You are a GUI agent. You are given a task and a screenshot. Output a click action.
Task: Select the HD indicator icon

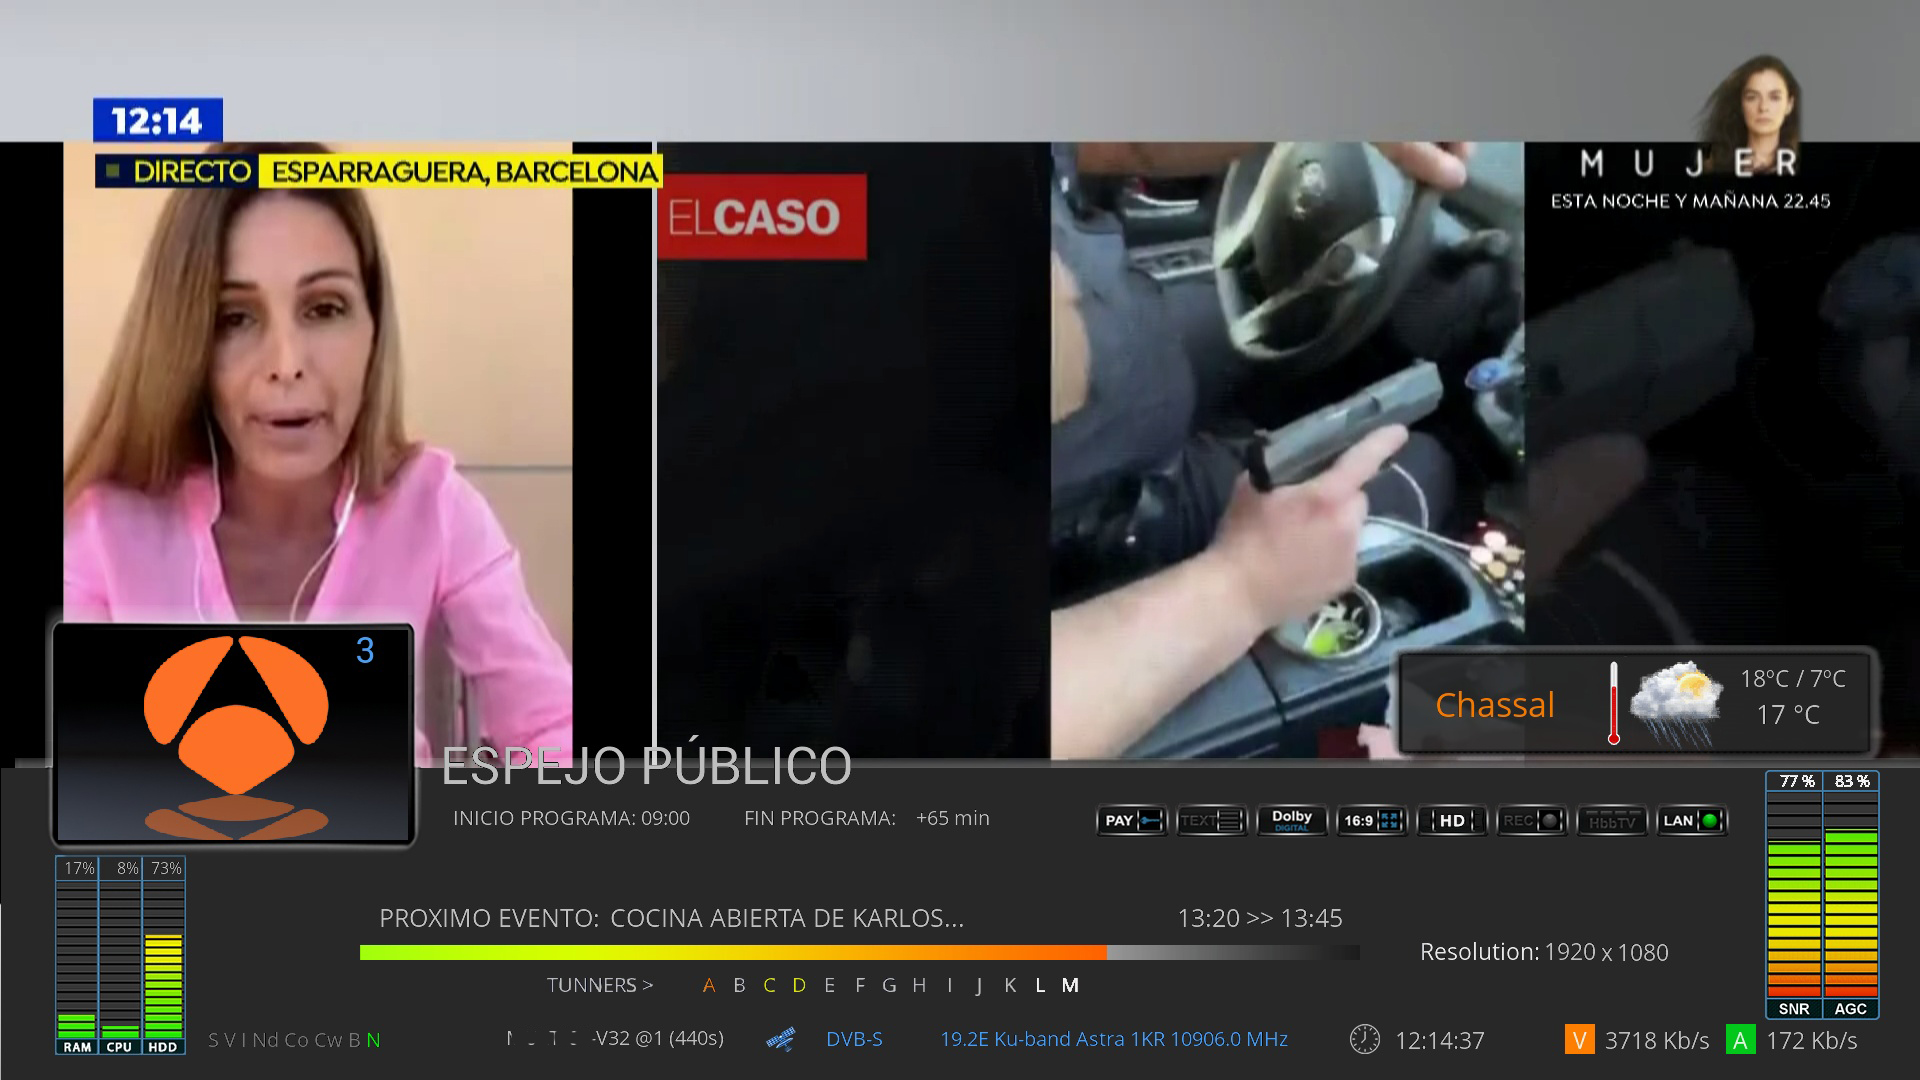coord(1451,821)
